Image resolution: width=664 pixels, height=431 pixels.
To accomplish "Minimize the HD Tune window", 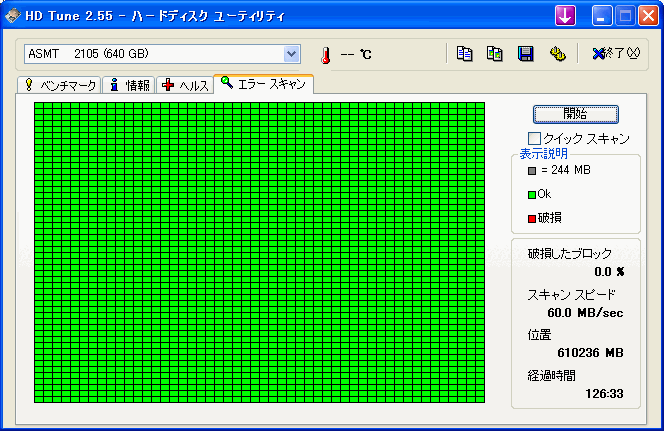I will [602, 16].
